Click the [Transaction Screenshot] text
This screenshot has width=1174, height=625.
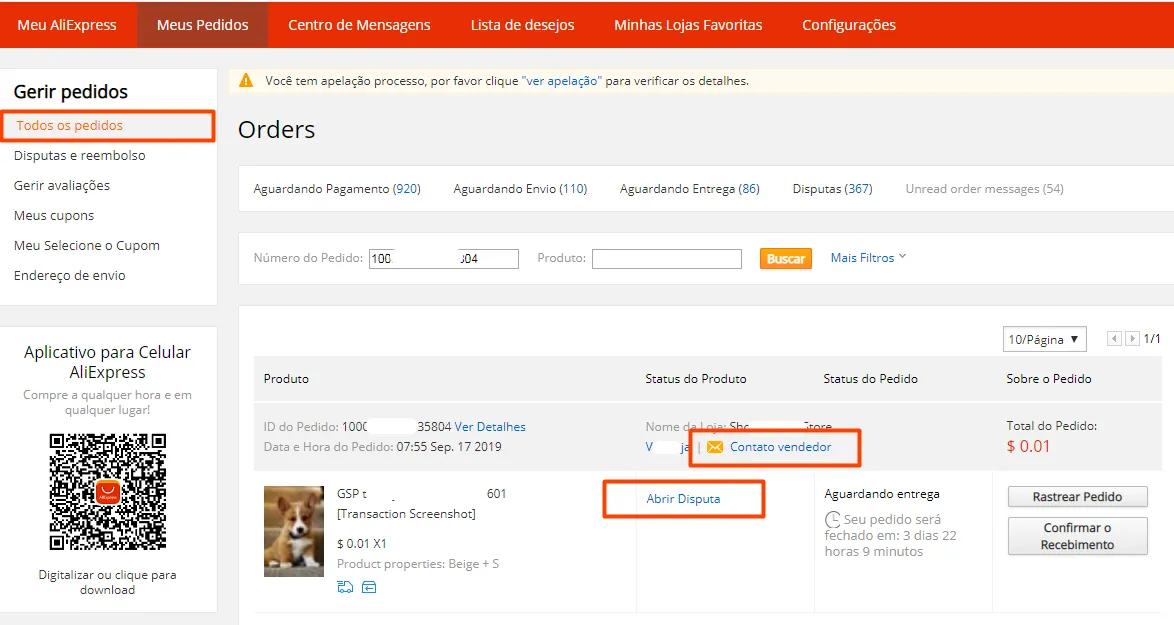coord(406,513)
